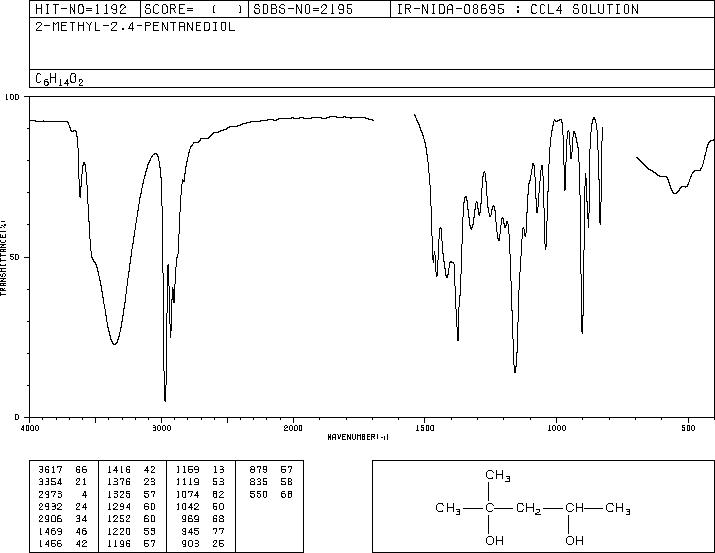Click the OH group below the quaternary carbon

click(x=494, y=540)
